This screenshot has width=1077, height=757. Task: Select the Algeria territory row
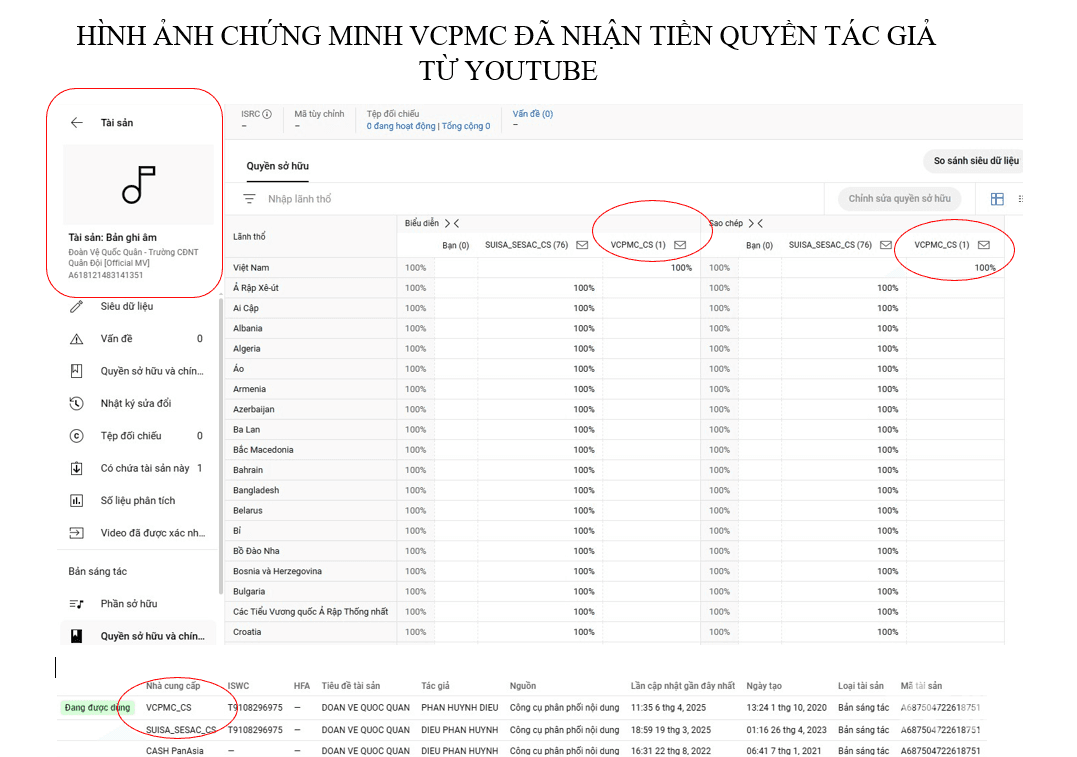pos(615,349)
